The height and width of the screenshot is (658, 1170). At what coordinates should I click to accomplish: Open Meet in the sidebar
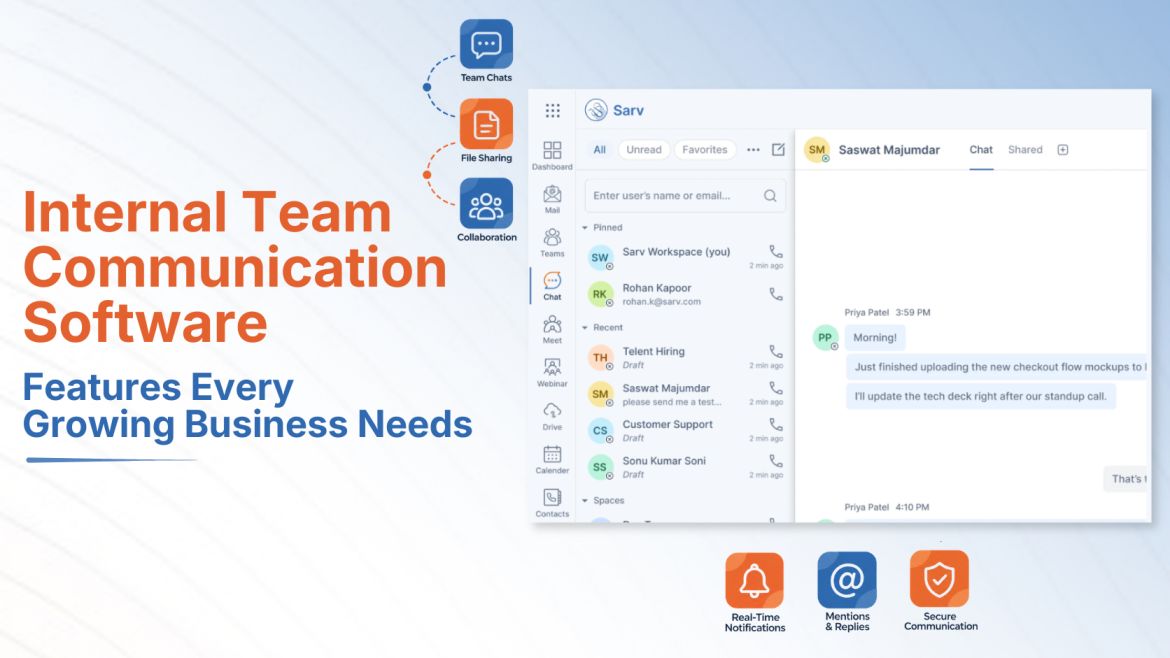(552, 329)
